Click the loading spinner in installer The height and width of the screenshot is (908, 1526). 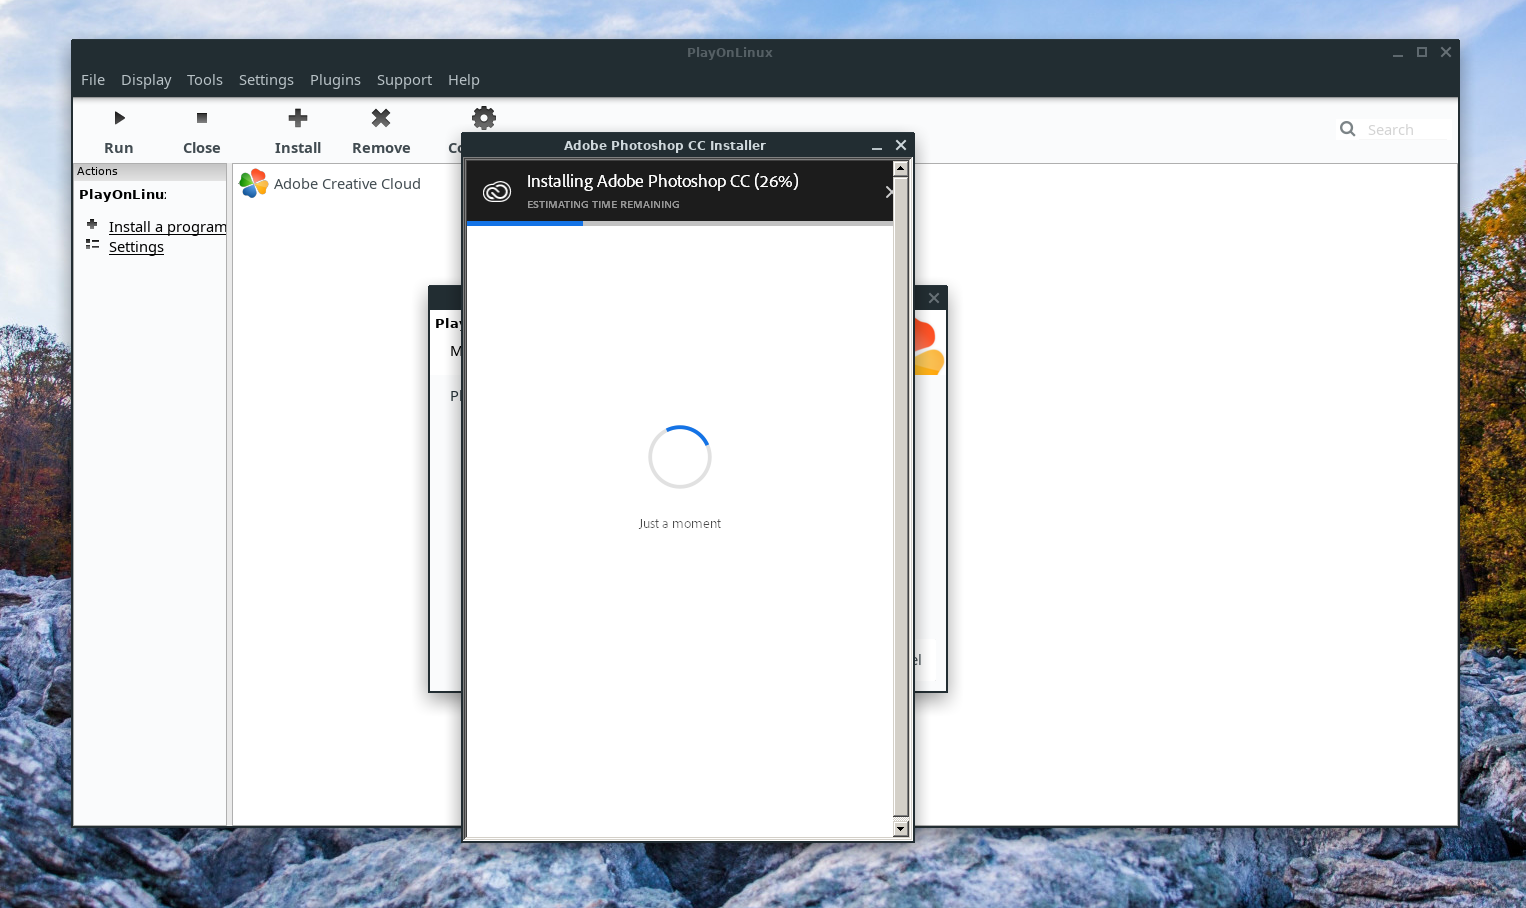pos(680,457)
